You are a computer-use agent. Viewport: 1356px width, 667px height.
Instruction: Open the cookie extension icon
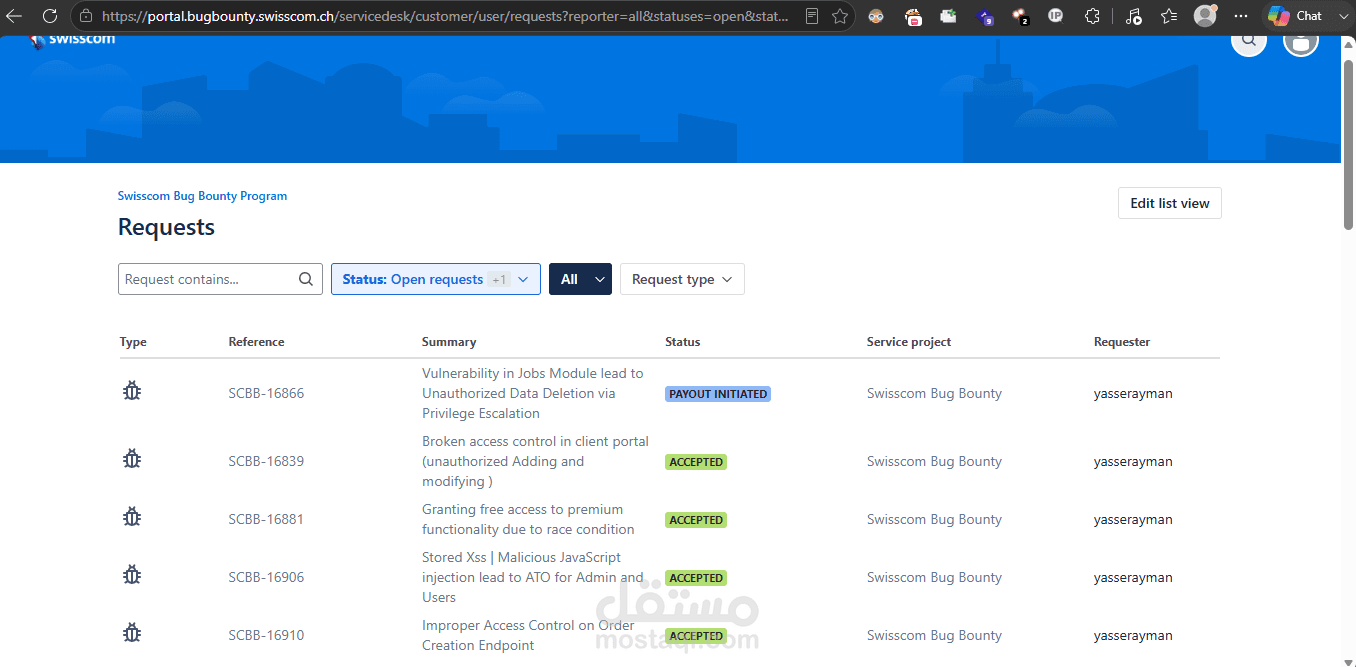[913, 16]
